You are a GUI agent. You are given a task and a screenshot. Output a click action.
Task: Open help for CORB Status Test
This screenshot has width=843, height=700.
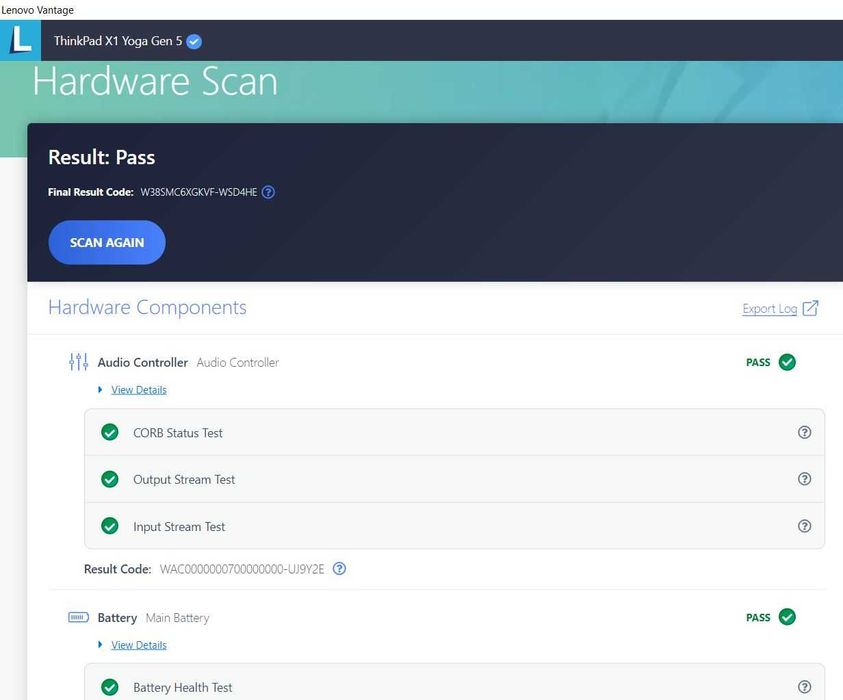(x=804, y=433)
